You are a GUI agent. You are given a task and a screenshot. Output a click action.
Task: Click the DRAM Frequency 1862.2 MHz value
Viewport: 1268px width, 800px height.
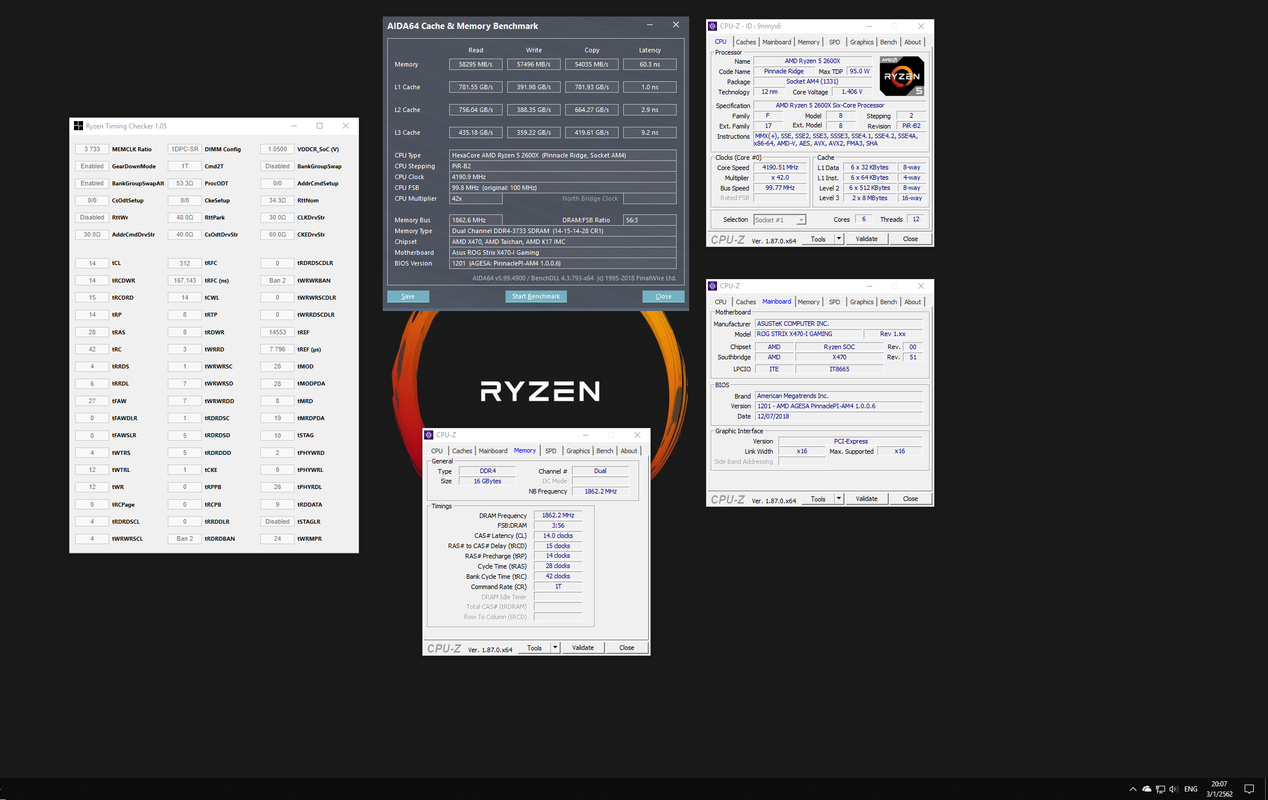[558, 515]
